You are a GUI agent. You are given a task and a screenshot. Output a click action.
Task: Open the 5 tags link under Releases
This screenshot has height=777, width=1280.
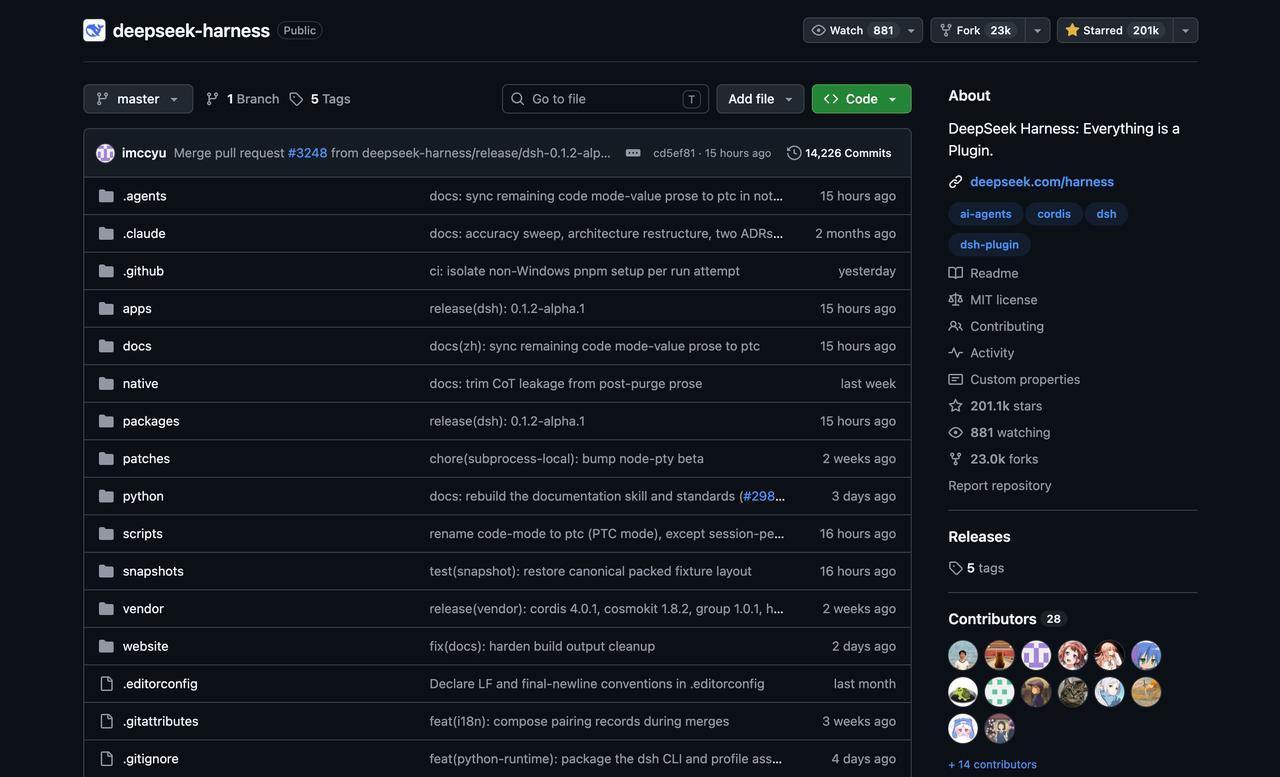(976, 568)
